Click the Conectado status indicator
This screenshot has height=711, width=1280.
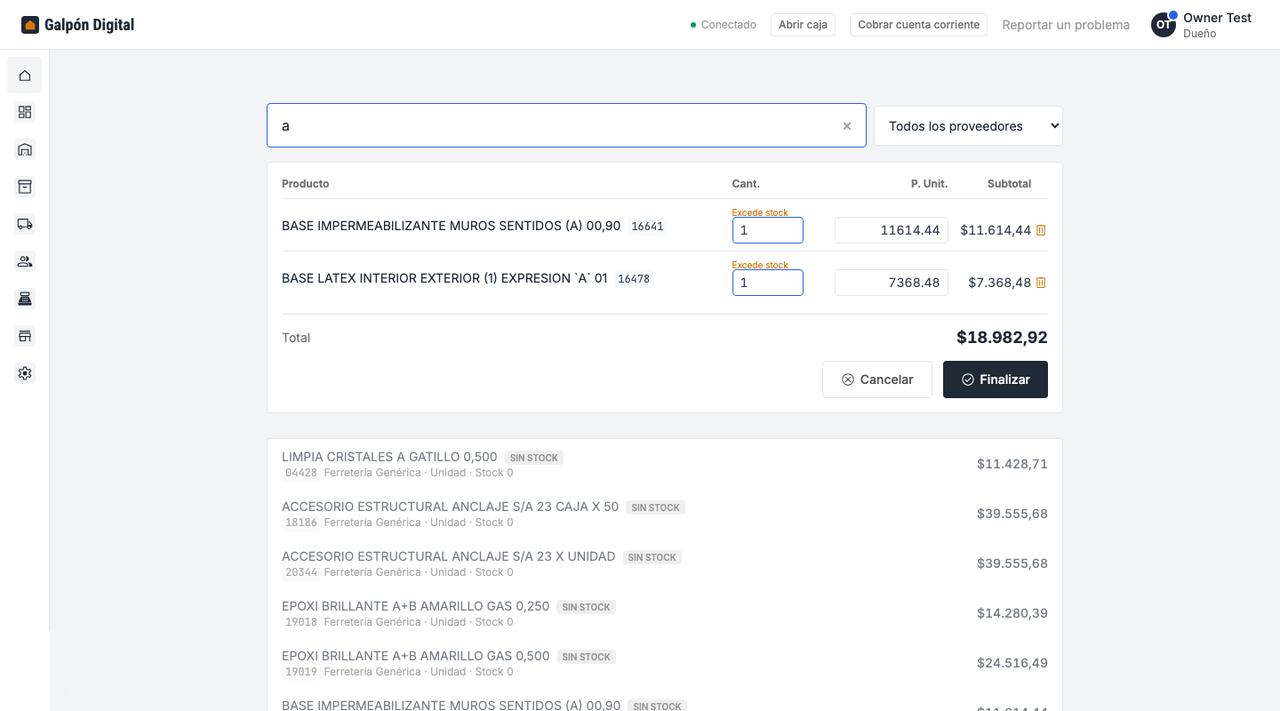723,25
